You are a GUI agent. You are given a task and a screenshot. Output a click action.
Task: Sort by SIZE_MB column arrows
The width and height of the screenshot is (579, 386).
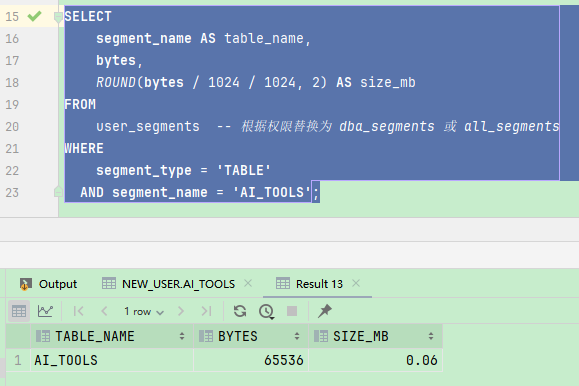point(431,336)
